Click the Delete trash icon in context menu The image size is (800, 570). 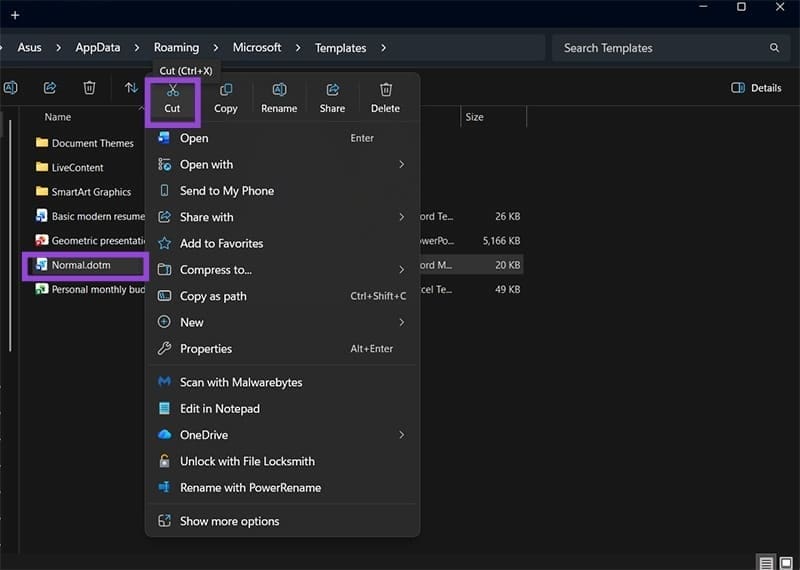tap(385, 91)
